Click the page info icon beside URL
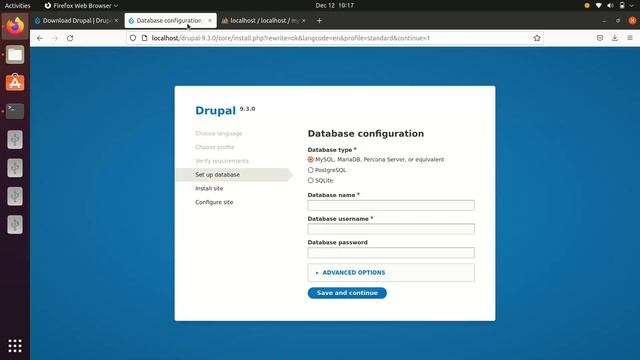 point(144,38)
